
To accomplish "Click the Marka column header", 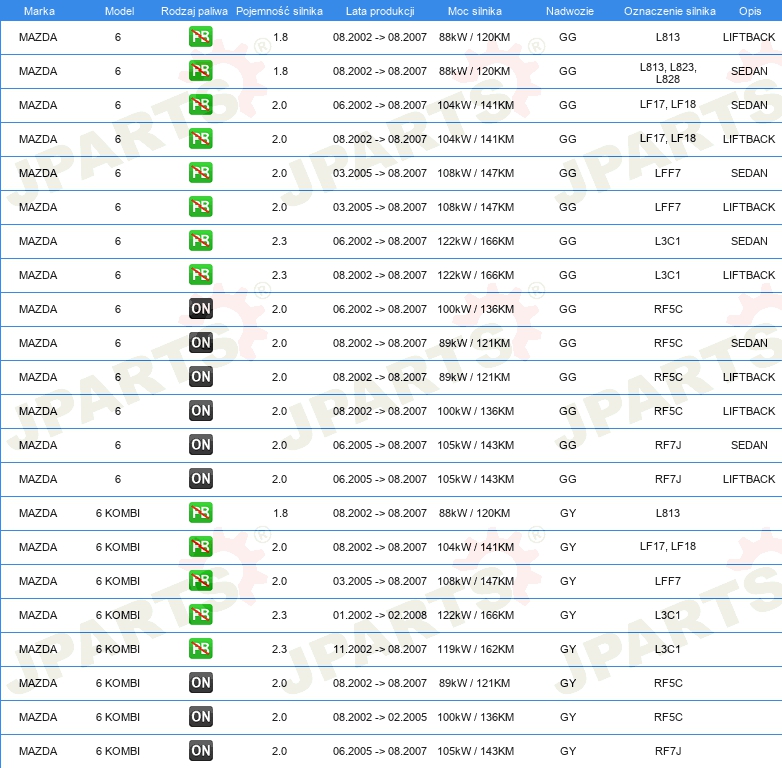I will pos(39,11).
